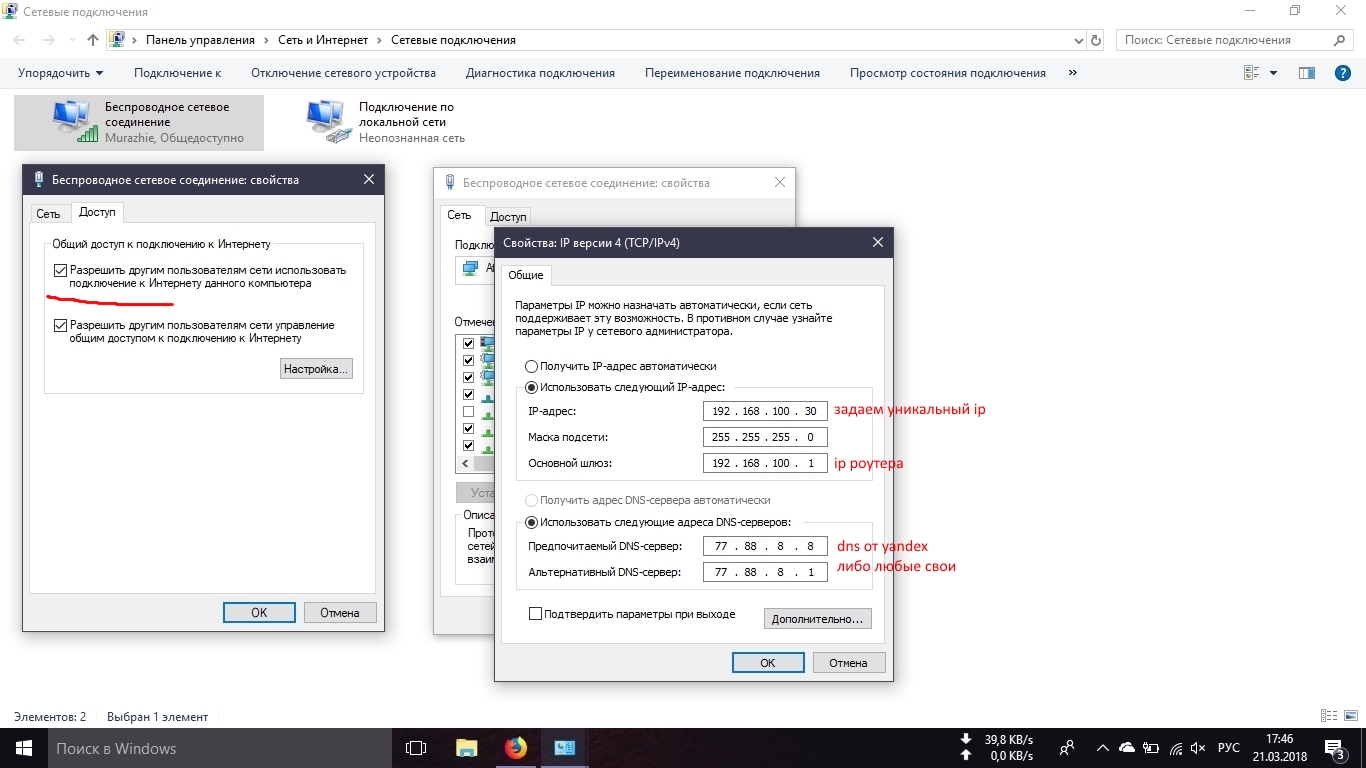Click the OneDrive cloud tray icon
The image size is (1366, 768).
coord(1127,748)
